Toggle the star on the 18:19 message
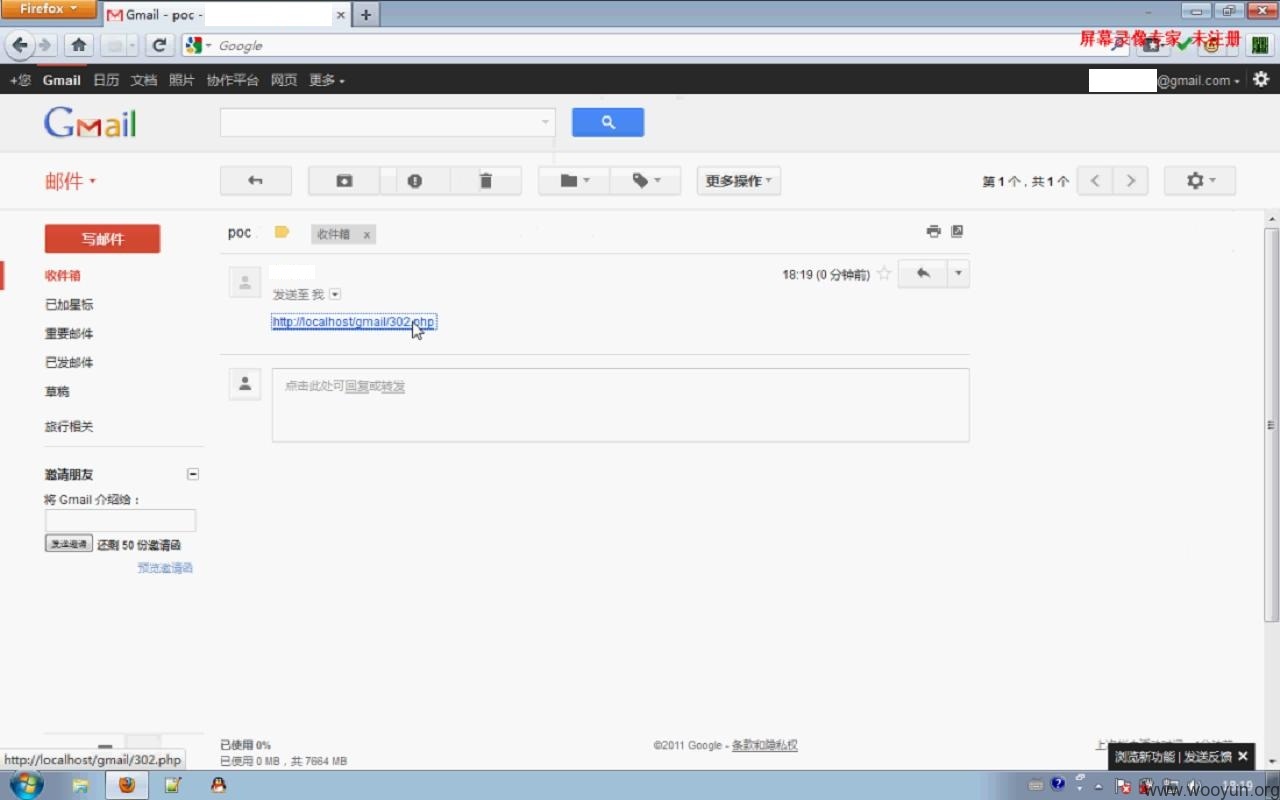Screen dimensions: 1280x800 [884, 274]
